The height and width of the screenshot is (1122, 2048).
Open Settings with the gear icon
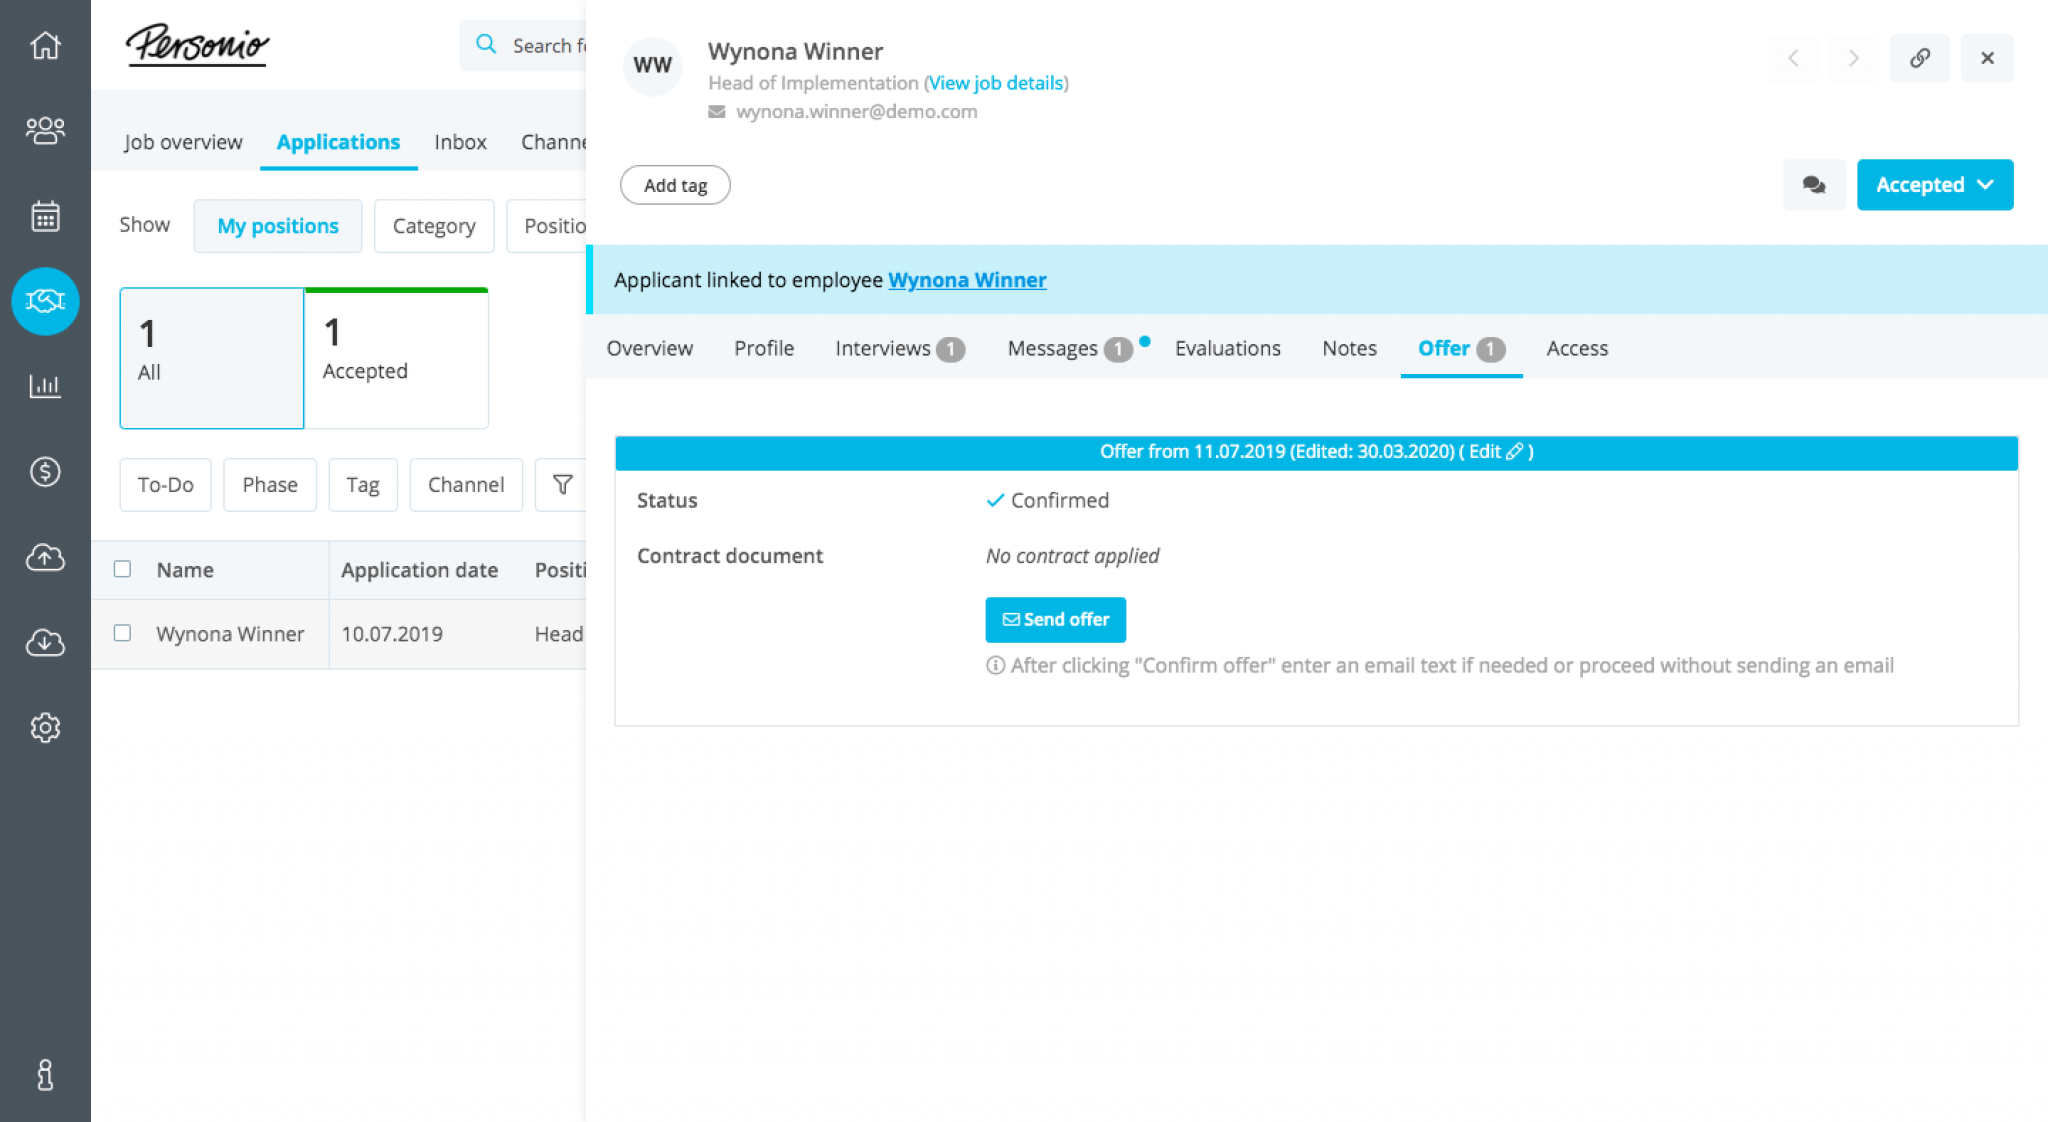coord(45,728)
